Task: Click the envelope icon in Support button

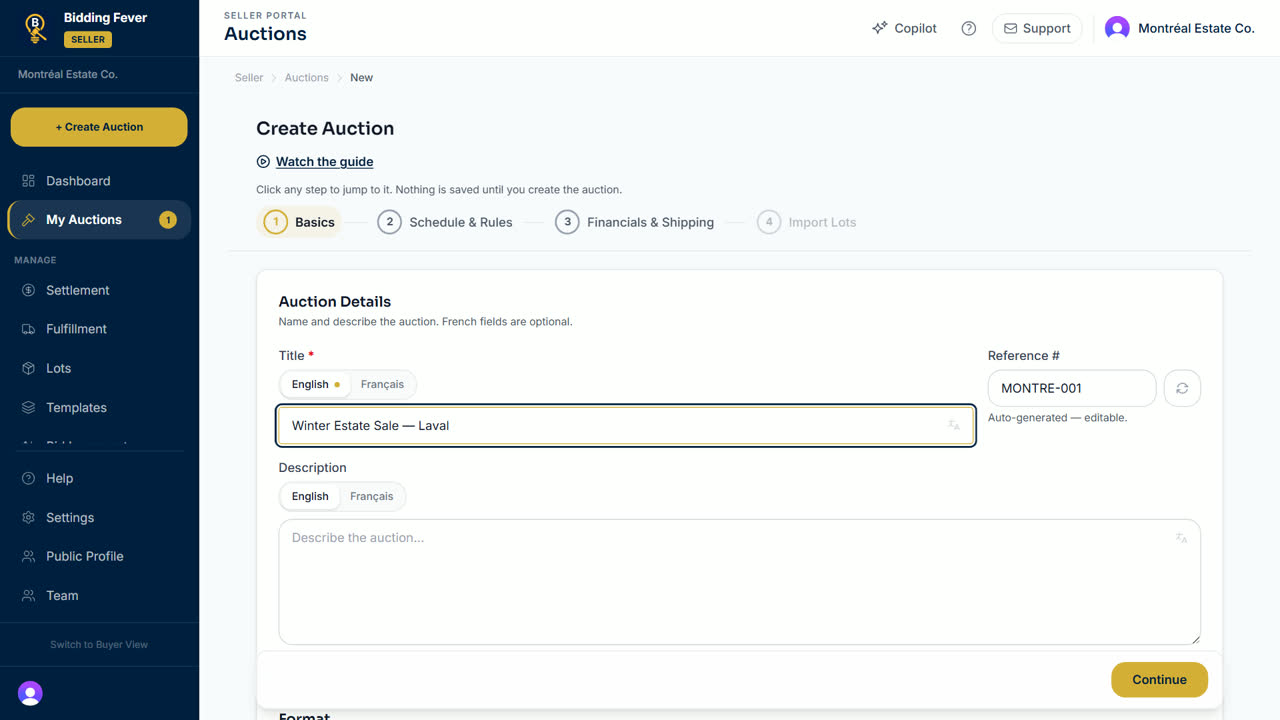Action: tap(1010, 28)
